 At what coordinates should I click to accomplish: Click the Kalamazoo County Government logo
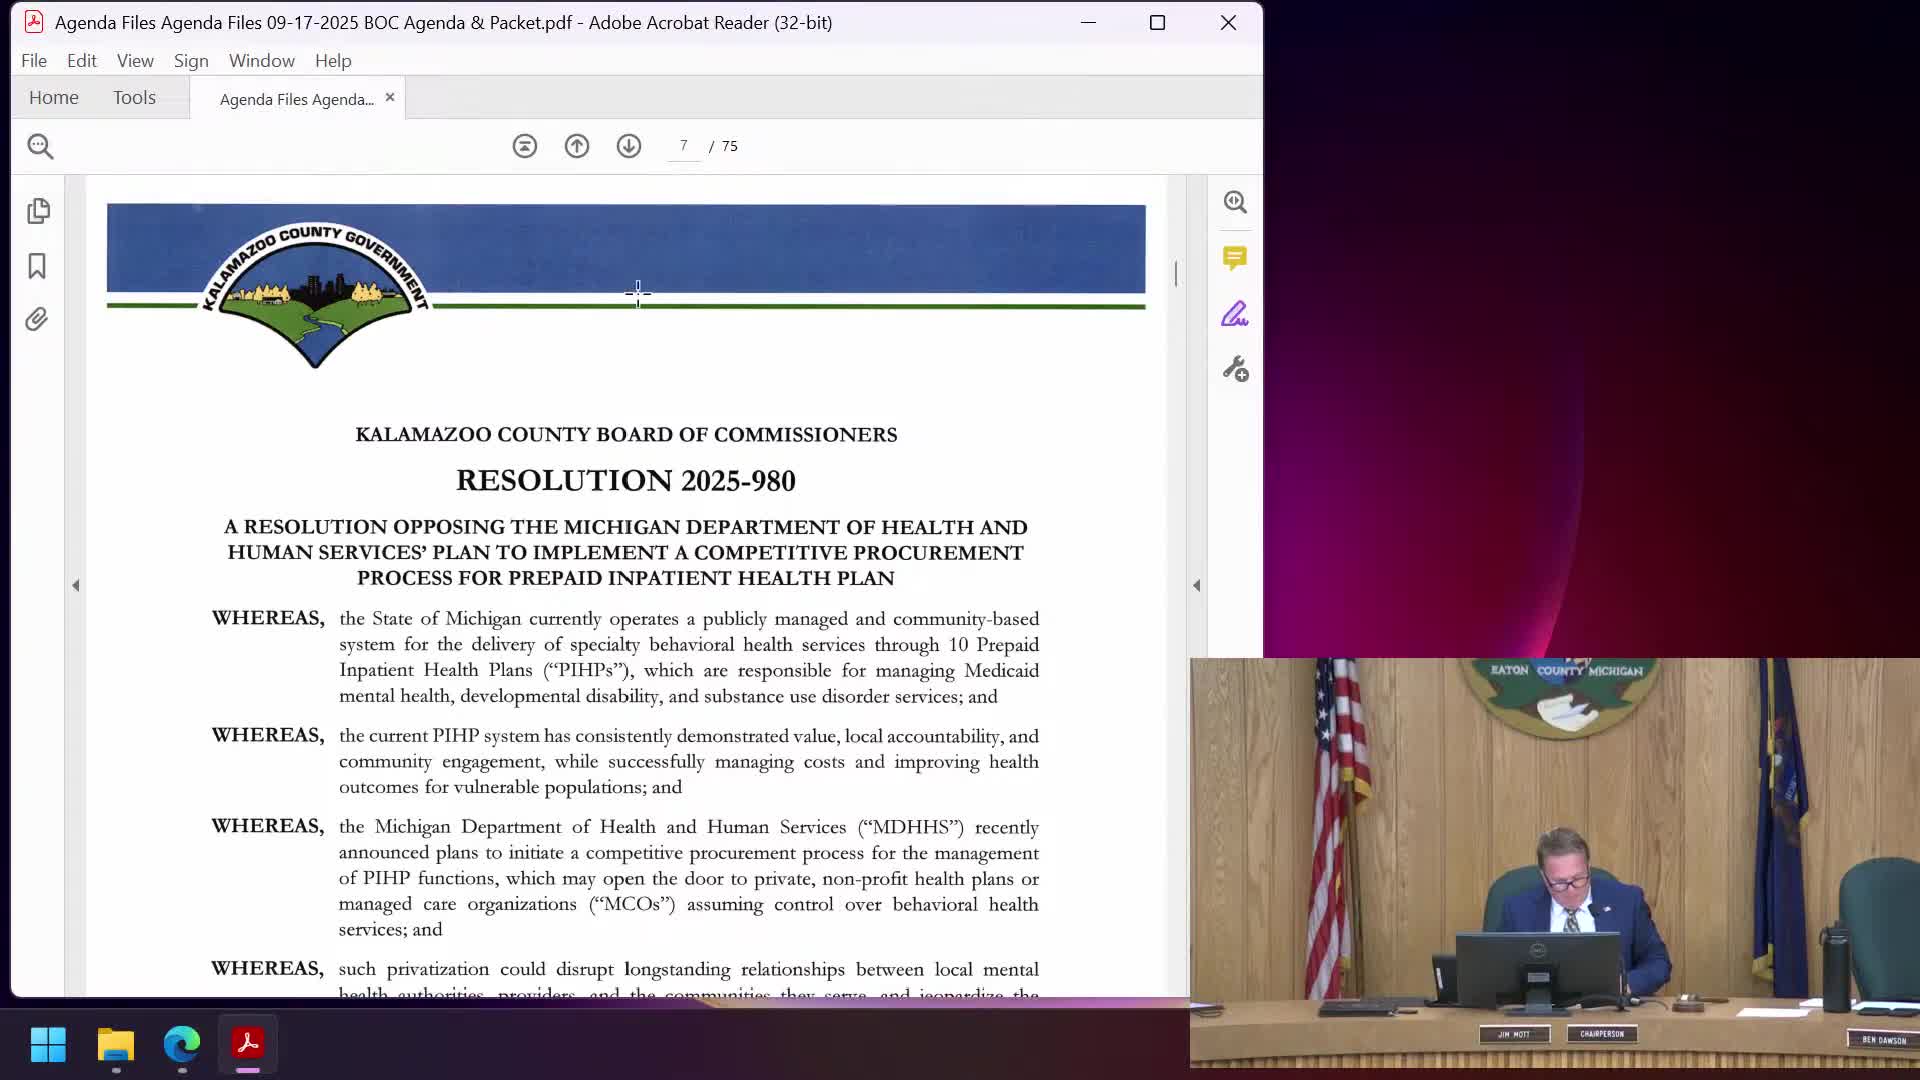[316, 294]
